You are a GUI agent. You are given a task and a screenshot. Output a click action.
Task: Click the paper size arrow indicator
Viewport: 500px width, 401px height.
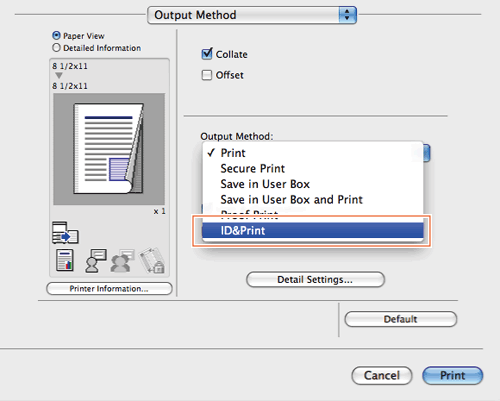pyautogui.click(x=59, y=76)
